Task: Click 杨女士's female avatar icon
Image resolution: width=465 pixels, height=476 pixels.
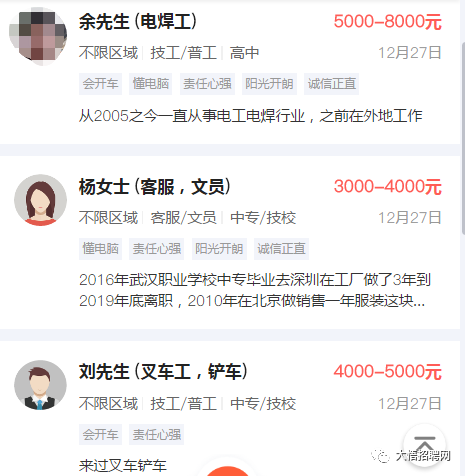Action: tap(40, 200)
